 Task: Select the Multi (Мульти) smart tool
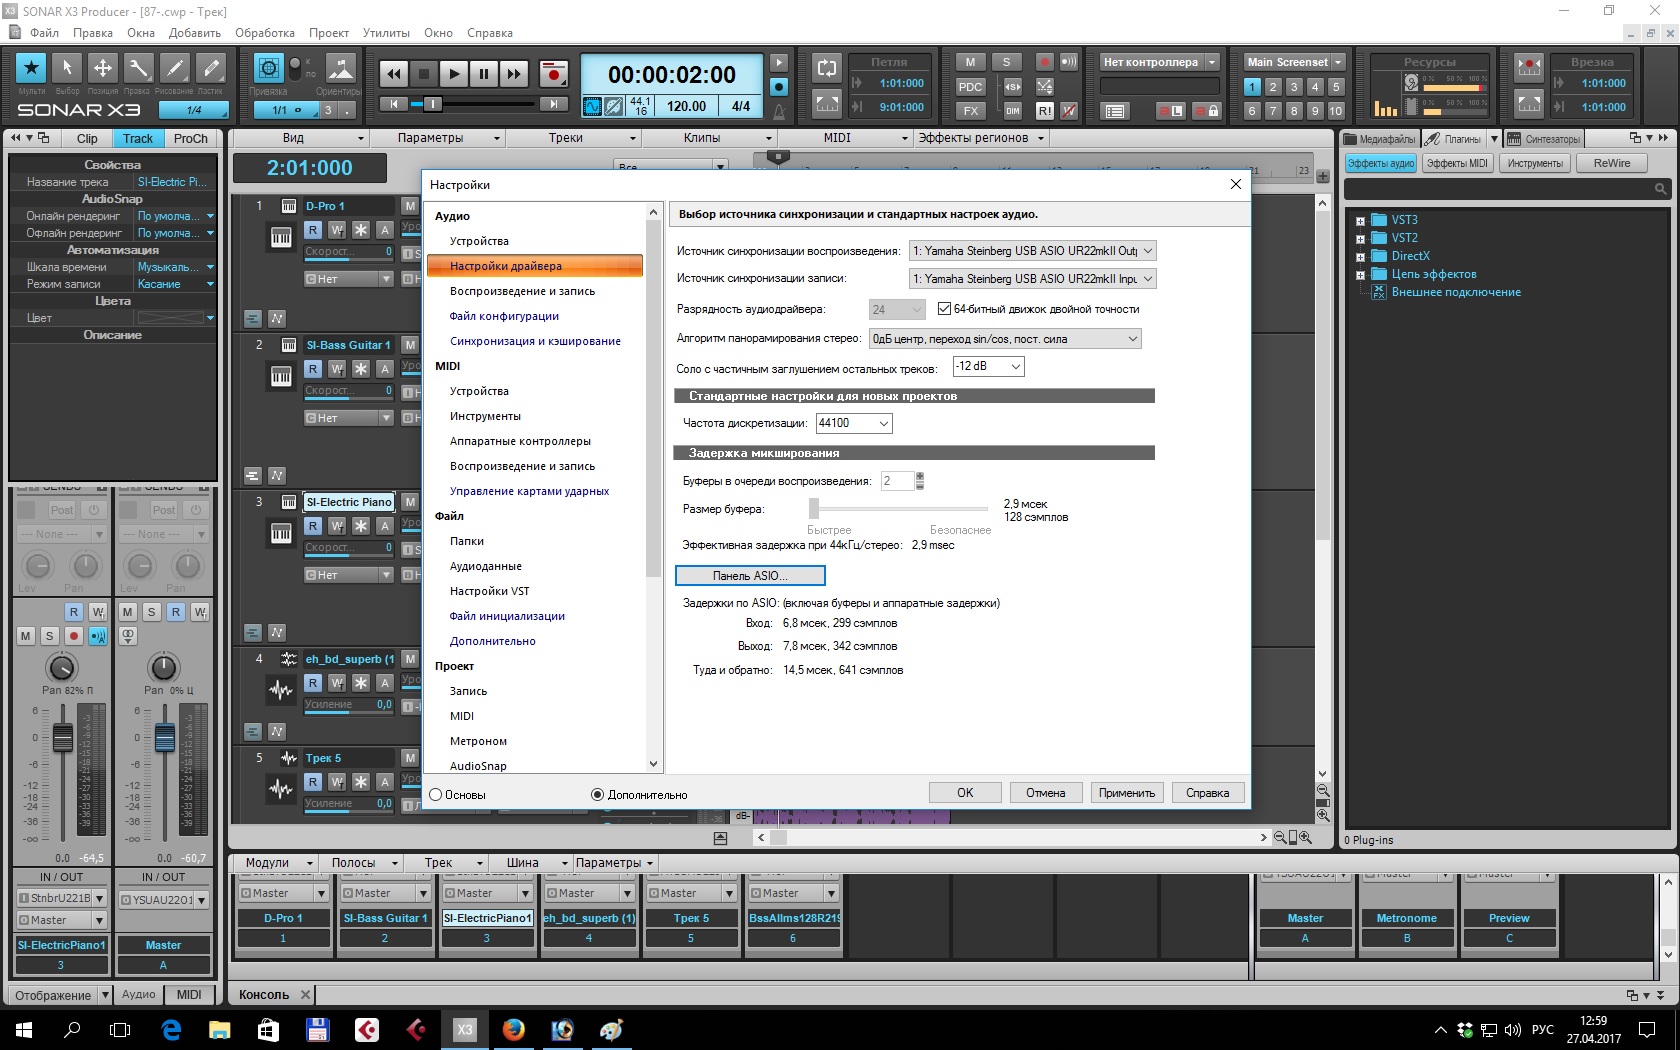(32, 68)
